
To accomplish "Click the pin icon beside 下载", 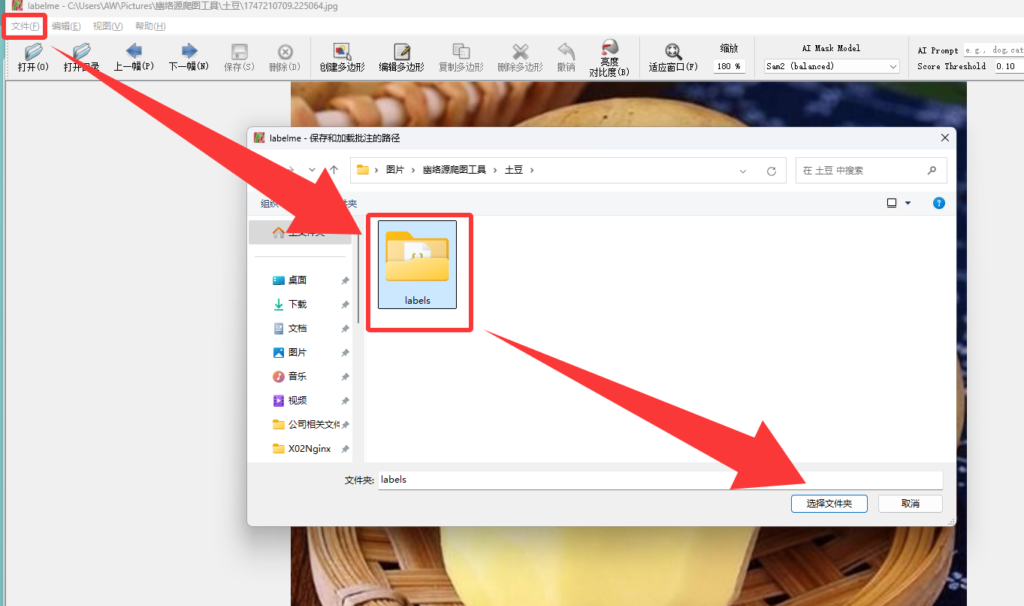I will 345,305.
